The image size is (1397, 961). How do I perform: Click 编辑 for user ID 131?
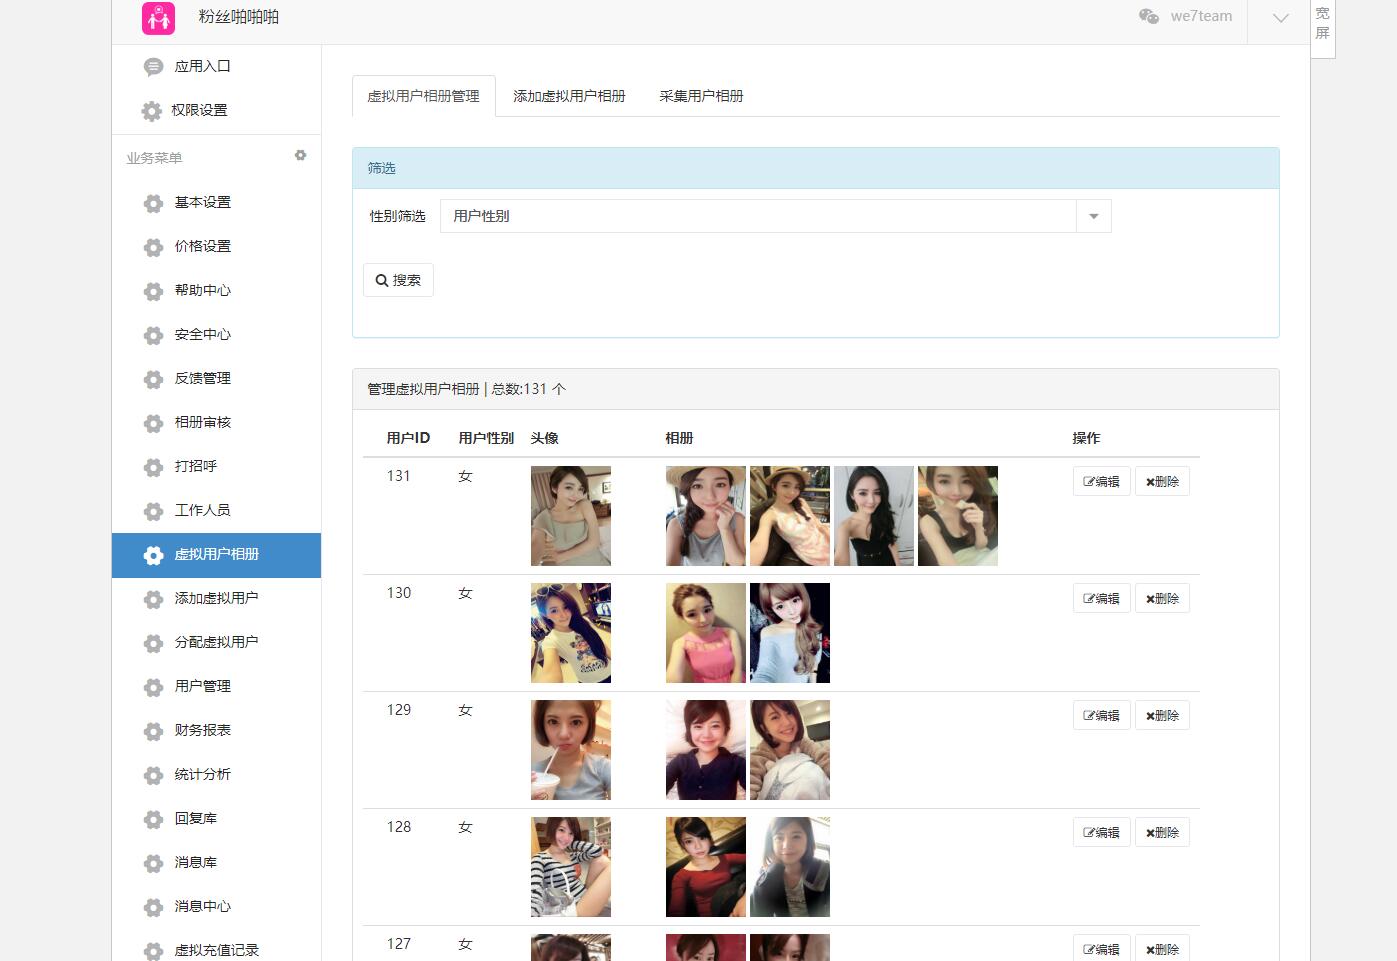1101,481
